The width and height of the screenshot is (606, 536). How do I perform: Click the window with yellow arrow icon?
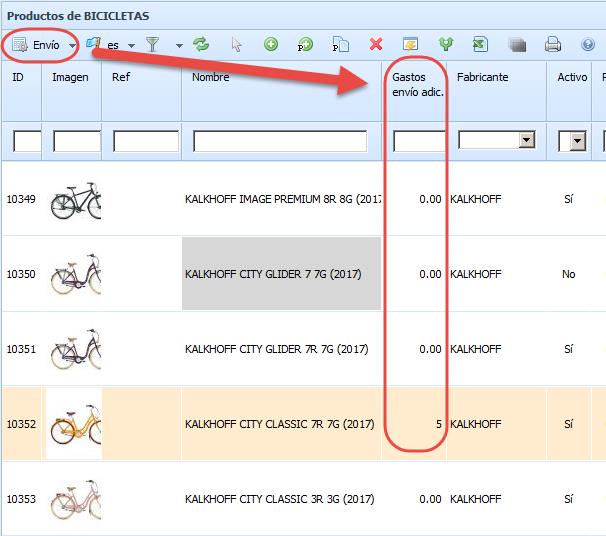tap(410, 44)
